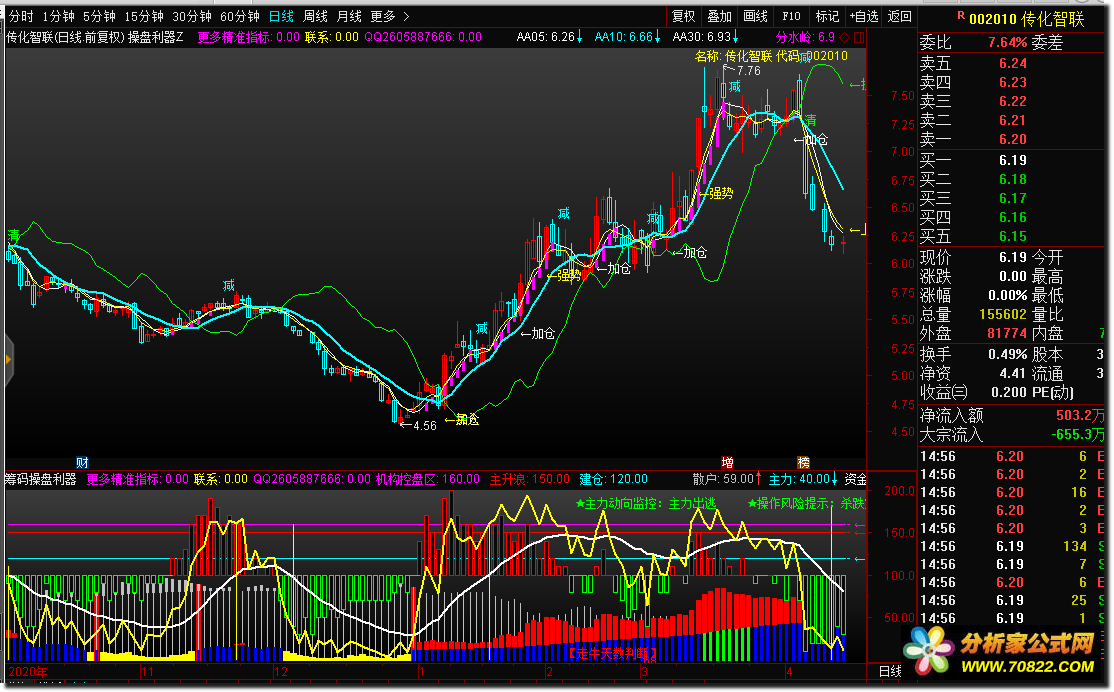1114x692 pixels.
Task: Click the 日线 period label at bottom axis
Action: pos(890,671)
